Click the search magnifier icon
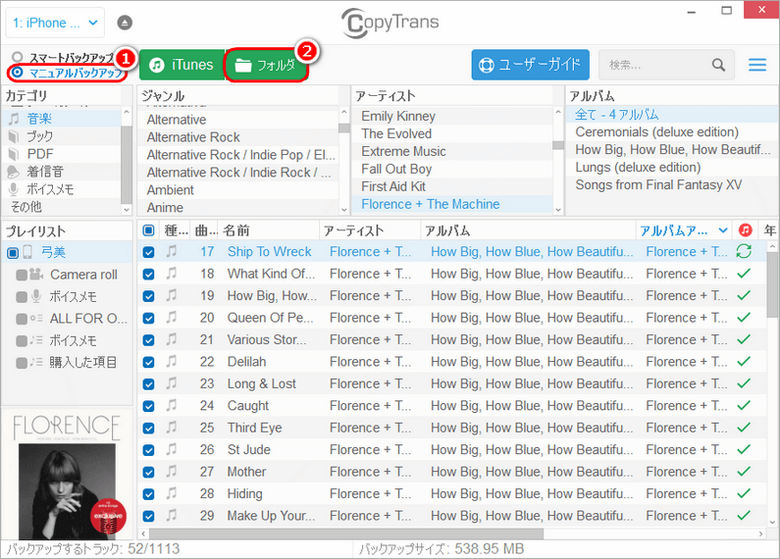The width and height of the screenshot is (780, 559). click(718, 65)
